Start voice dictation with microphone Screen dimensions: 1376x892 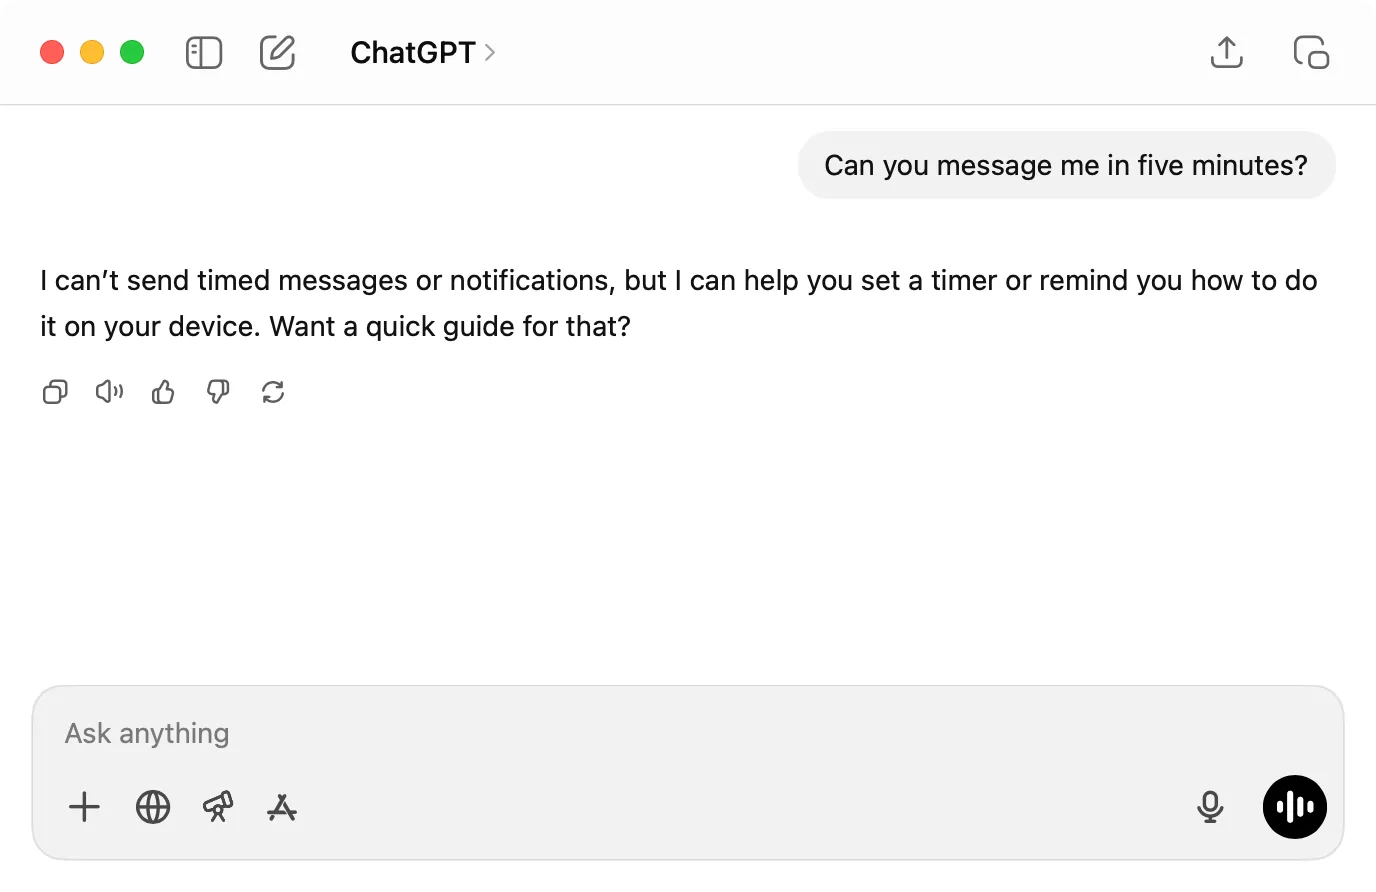[x=1210, y=807]
